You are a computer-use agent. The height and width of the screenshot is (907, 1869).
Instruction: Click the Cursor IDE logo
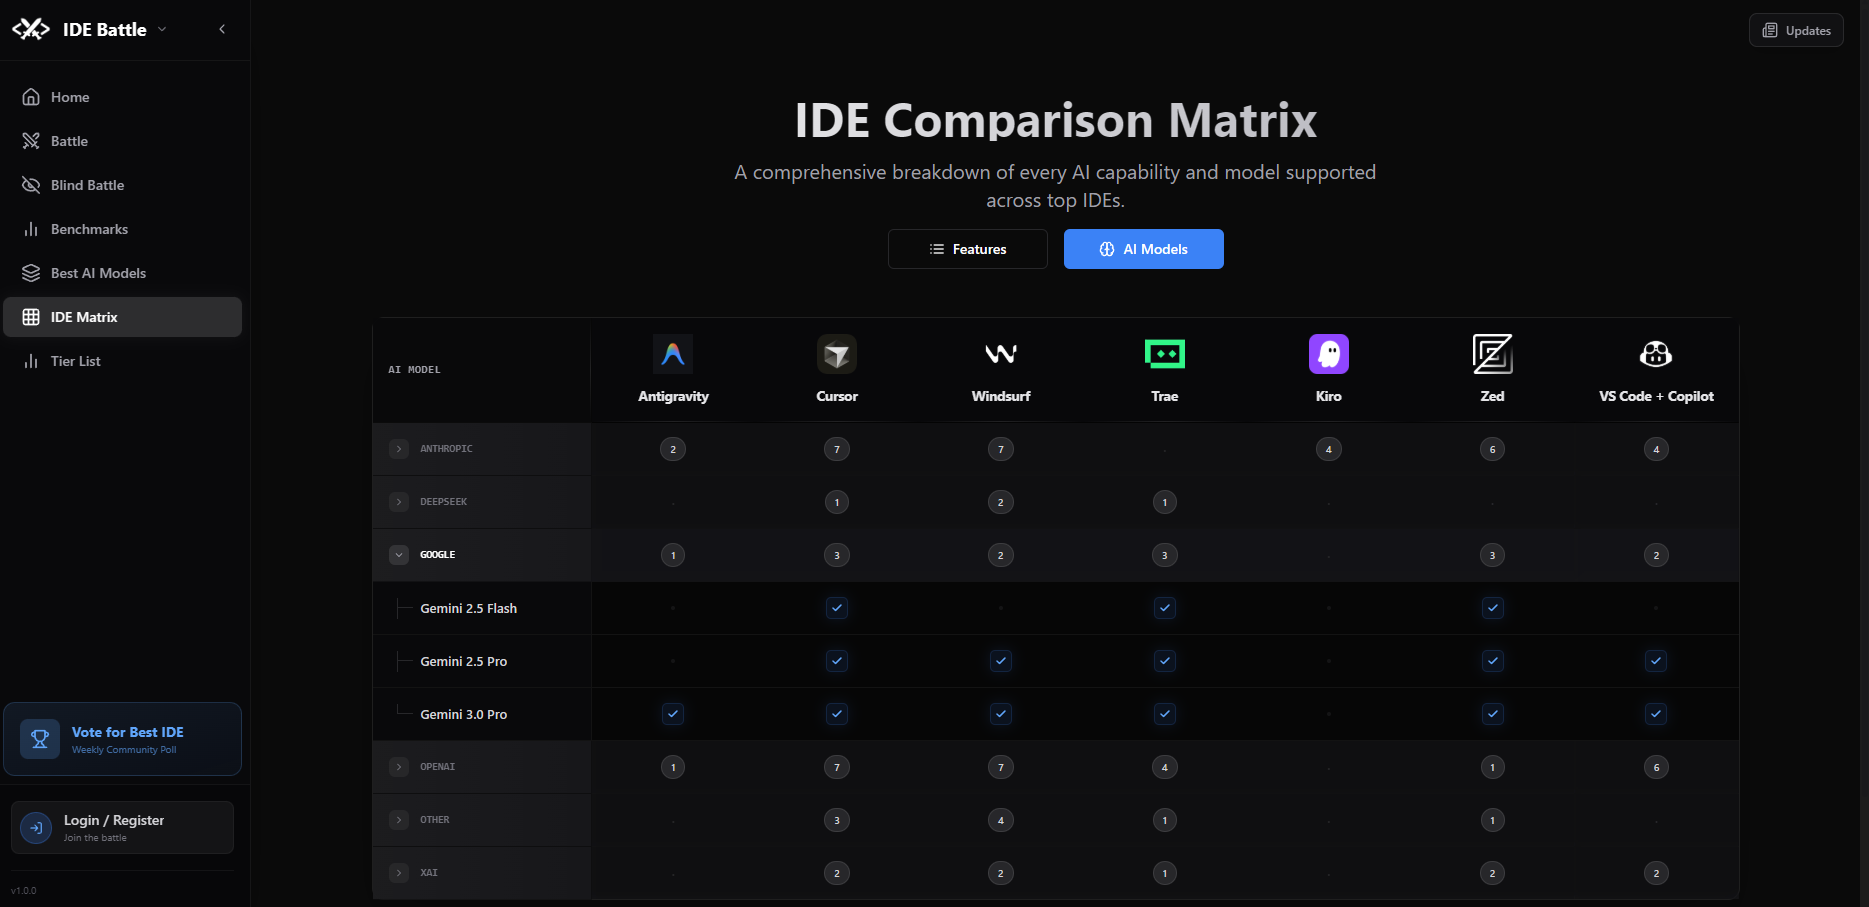(x=837, y=353)
